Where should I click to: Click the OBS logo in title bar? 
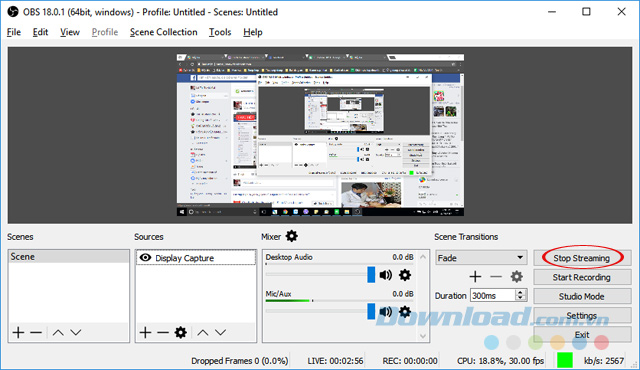[13, 12]
